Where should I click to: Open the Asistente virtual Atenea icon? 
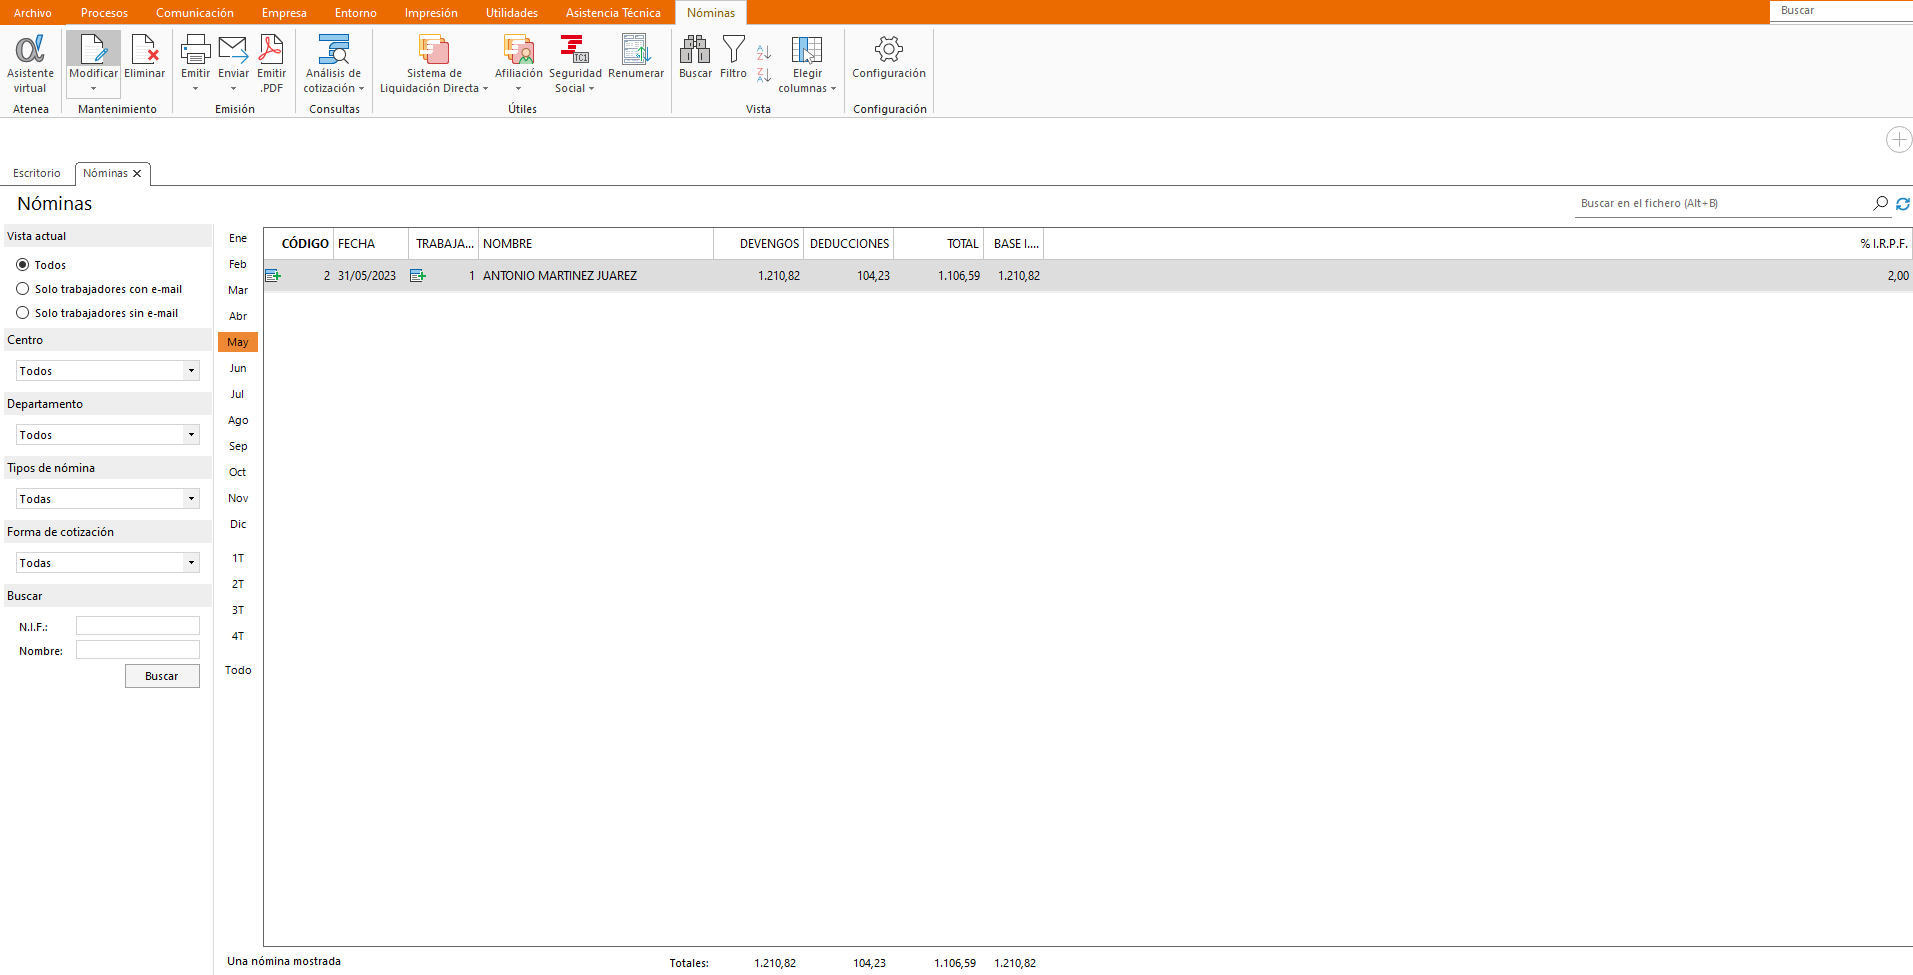(30, 49)
